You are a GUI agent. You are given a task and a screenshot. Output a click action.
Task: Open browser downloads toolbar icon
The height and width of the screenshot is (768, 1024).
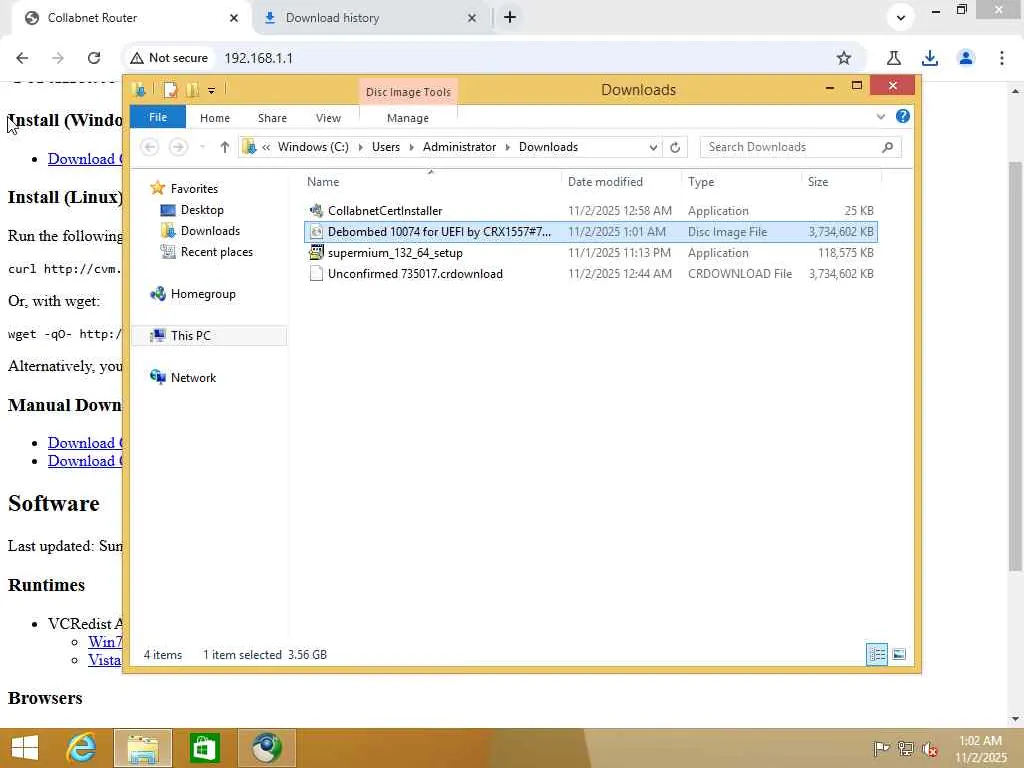point(930,58)
